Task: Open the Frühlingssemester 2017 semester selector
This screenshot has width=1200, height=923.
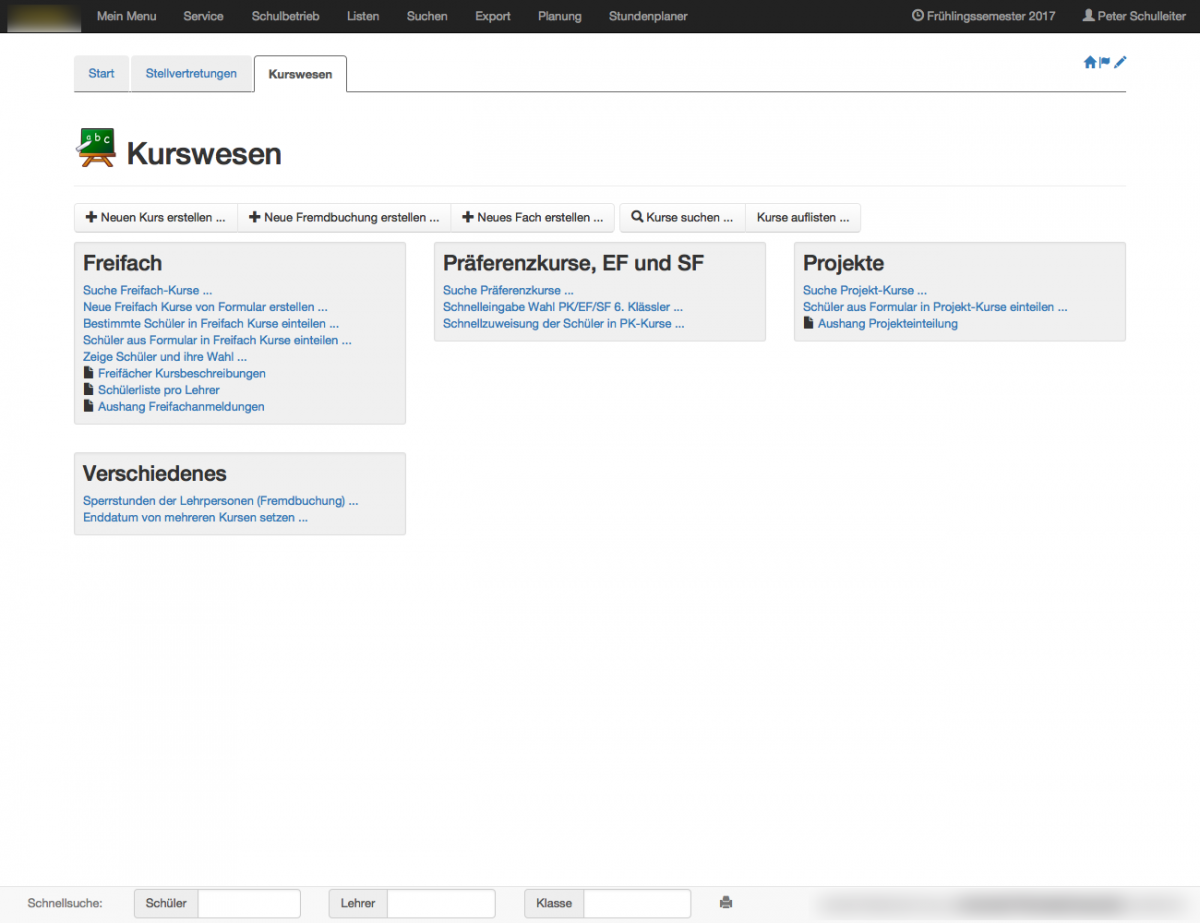Action: (x=983, y=16)
